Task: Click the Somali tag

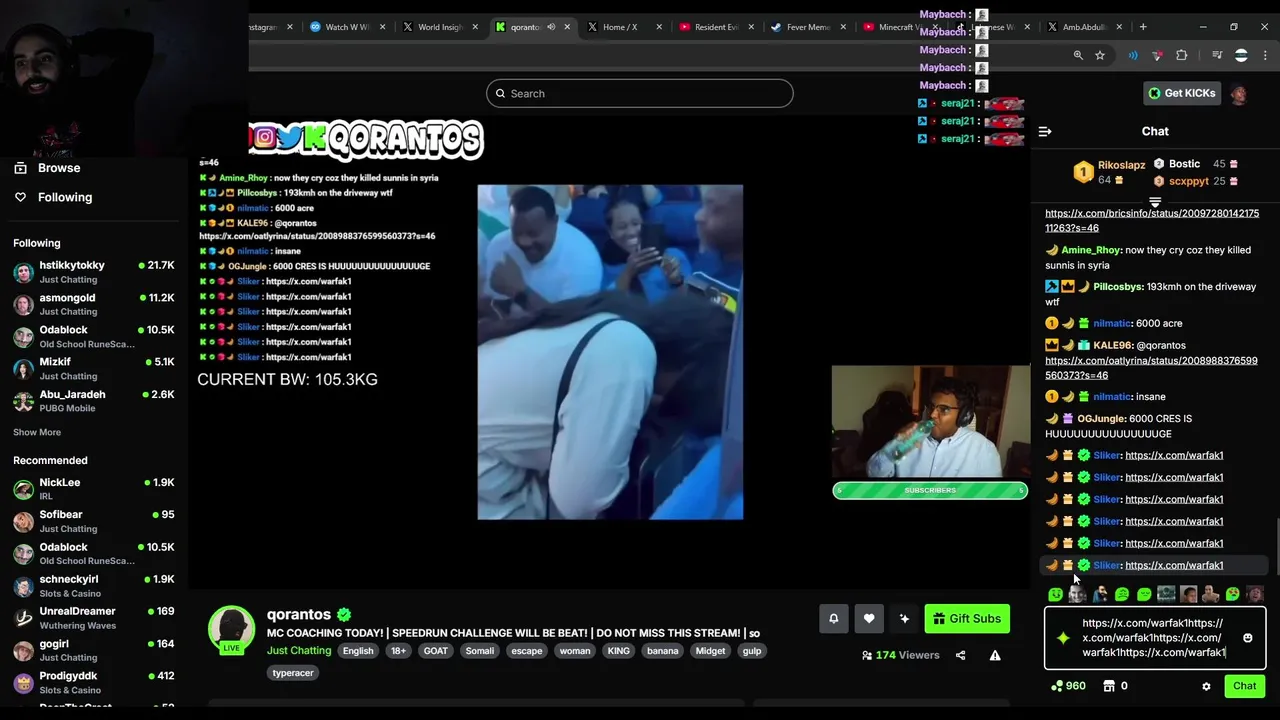Action: (480, 651)
